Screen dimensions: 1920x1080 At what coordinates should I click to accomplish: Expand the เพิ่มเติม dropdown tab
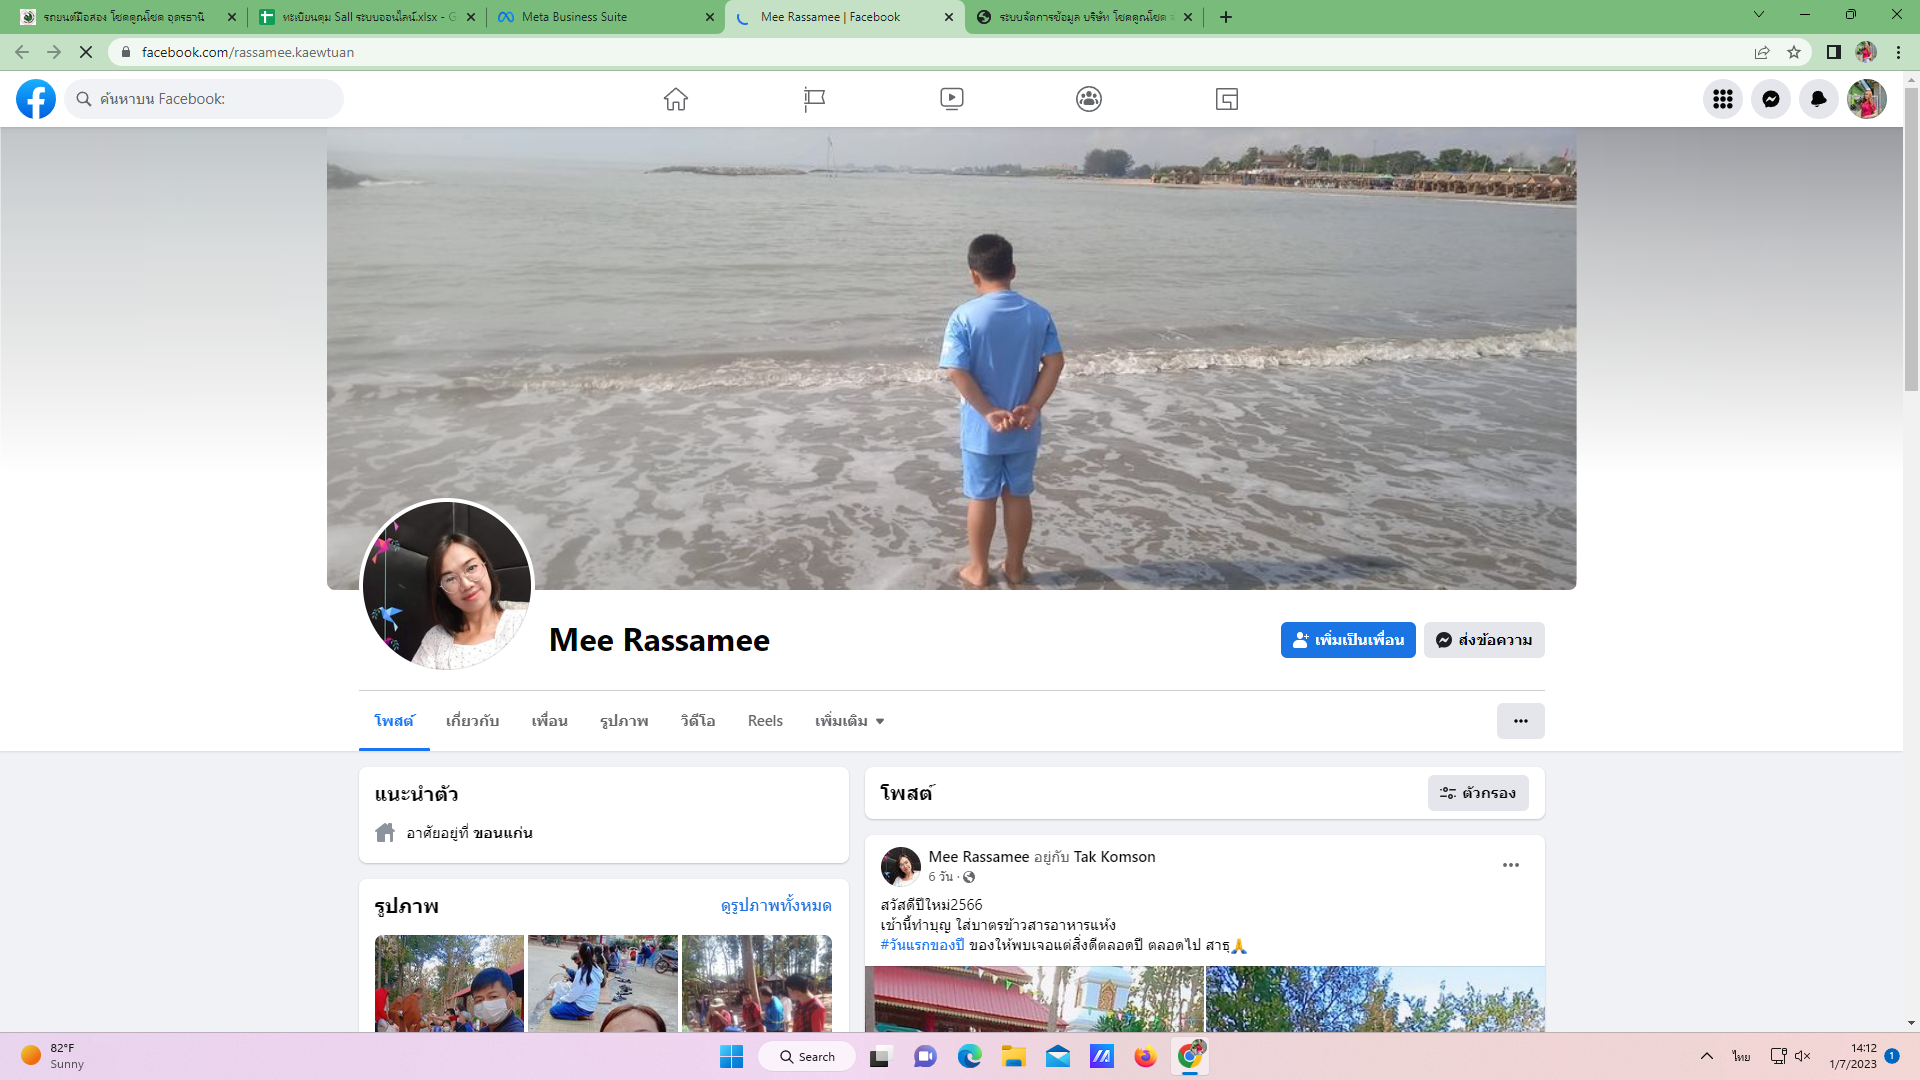pyautogui.click(x=849, y=721)
